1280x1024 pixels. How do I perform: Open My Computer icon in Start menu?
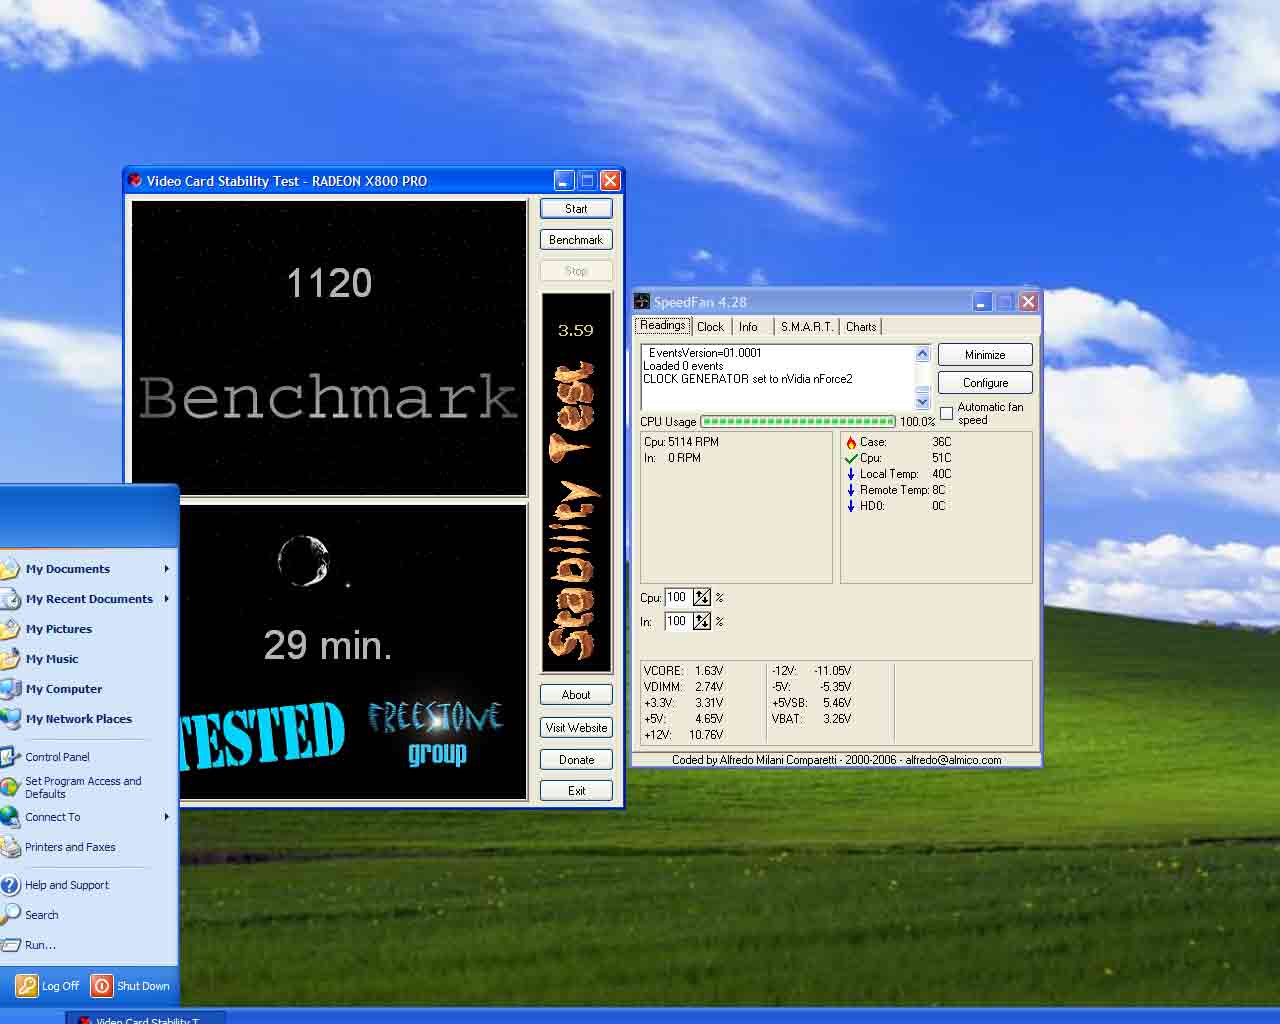(x=10, y=689)
